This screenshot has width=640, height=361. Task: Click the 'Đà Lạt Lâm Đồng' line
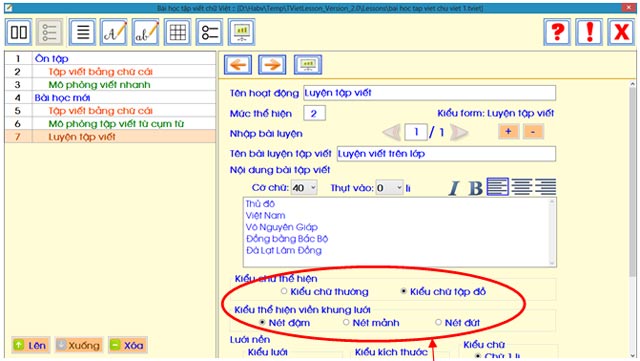[284, 250]
